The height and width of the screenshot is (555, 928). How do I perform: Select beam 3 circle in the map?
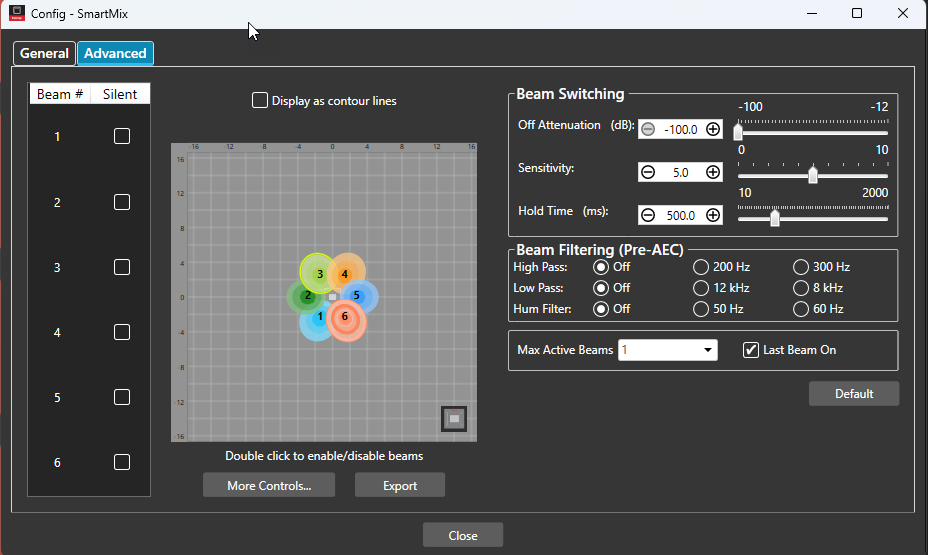coord(319,273)
